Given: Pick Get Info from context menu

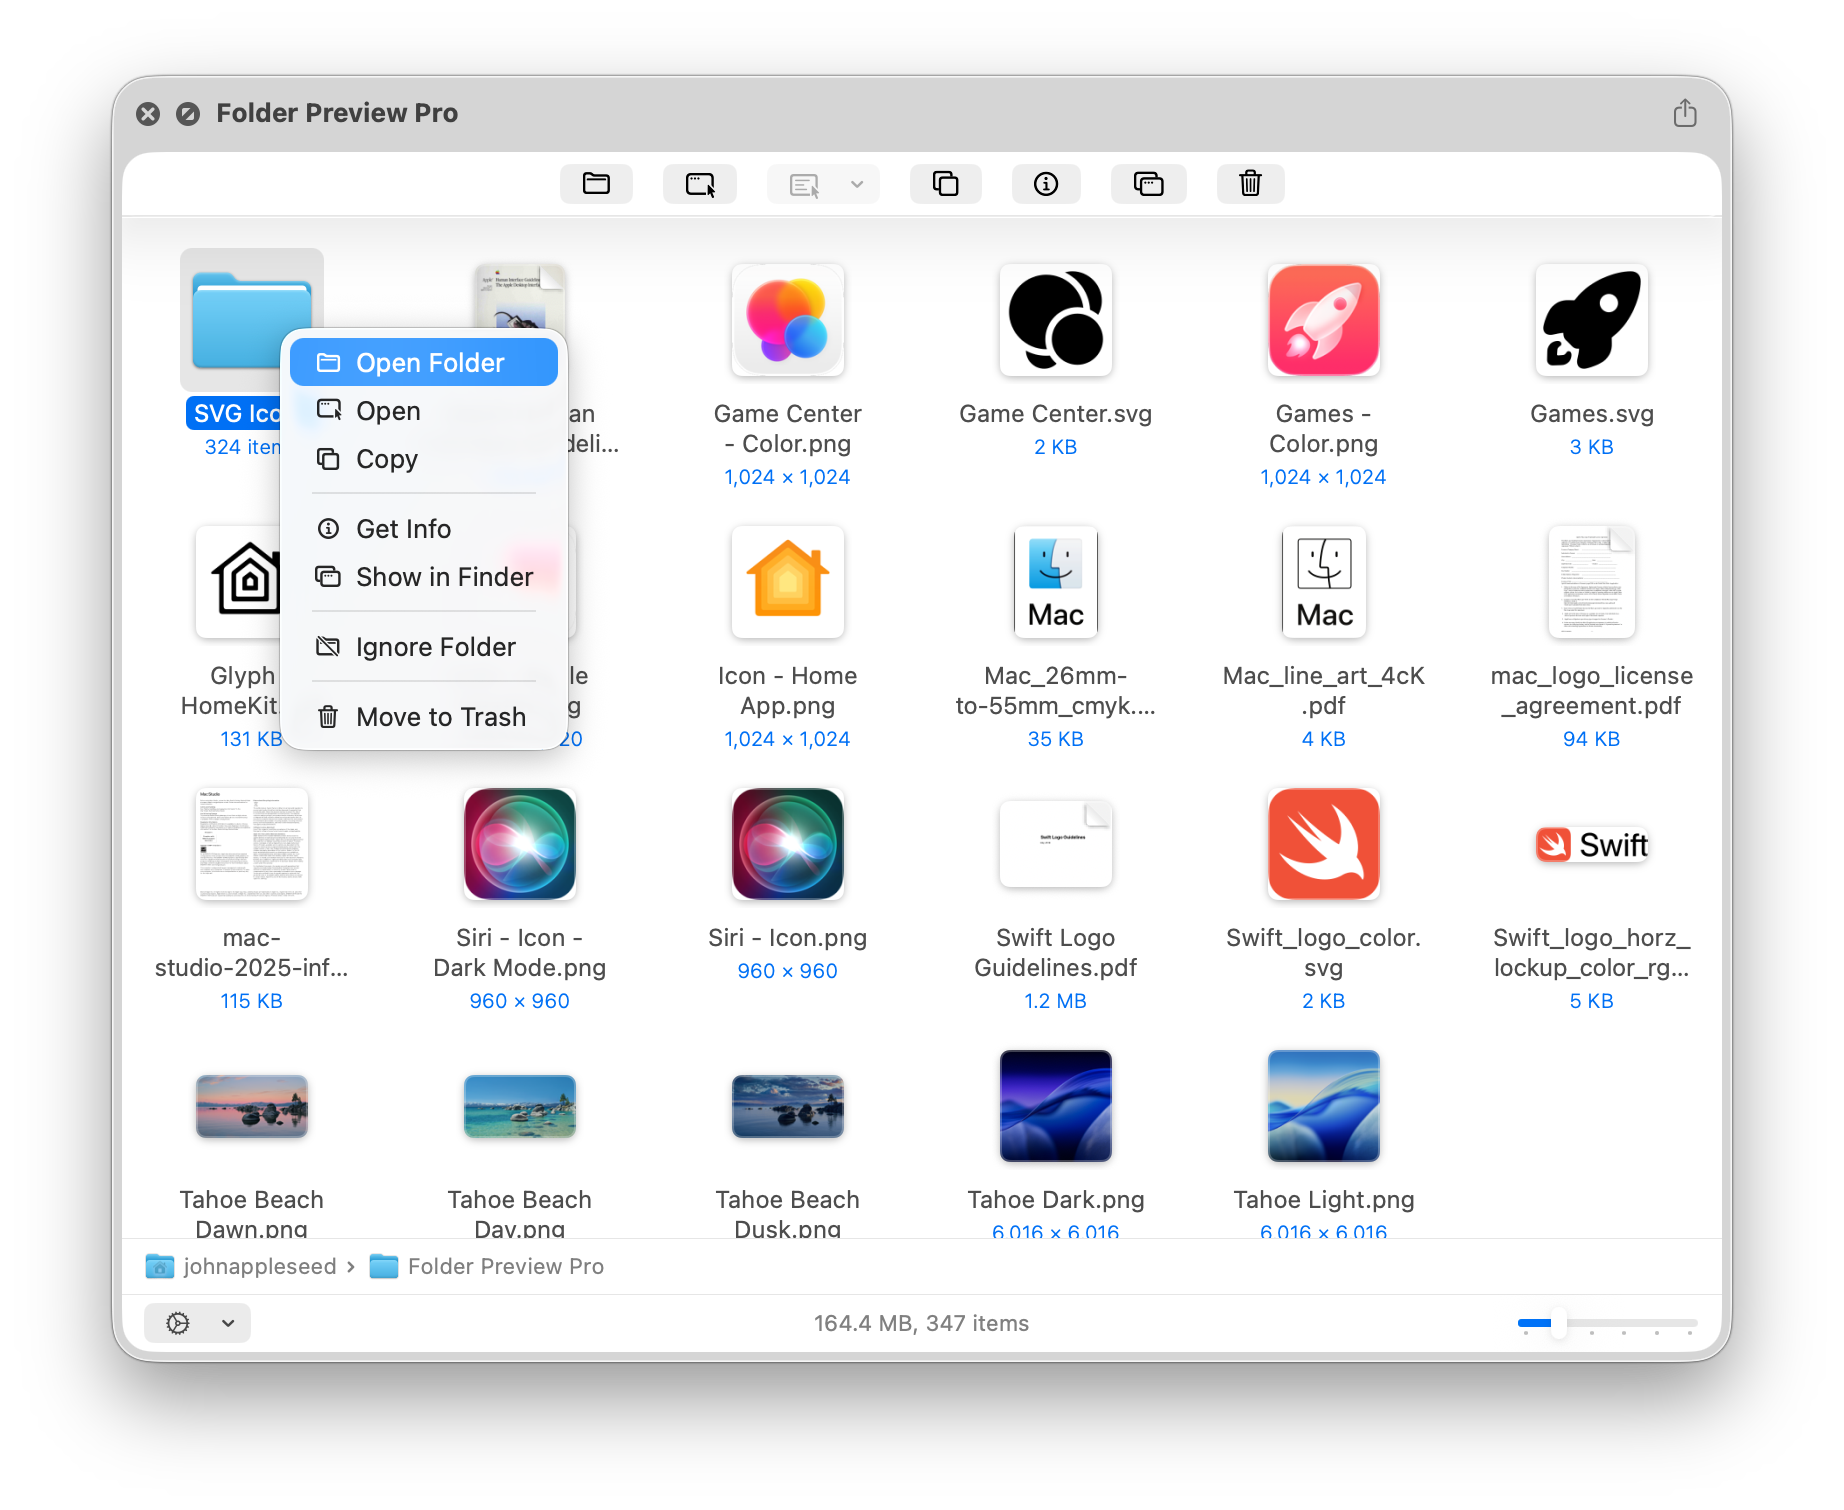Looking at the screenshot, I should (x=424, y=529).
